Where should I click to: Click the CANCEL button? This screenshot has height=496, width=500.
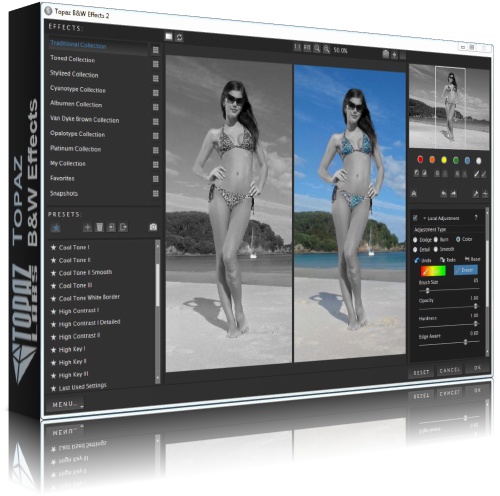(450, 370)
